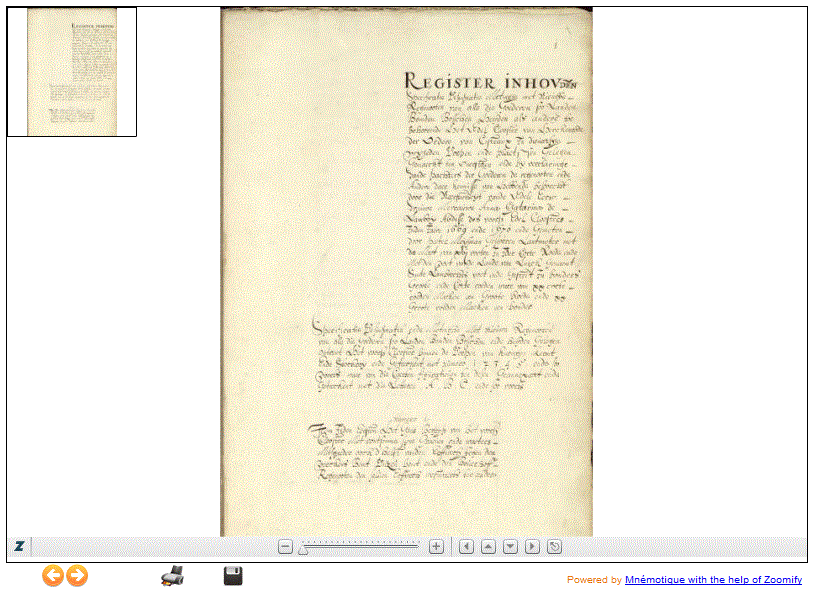Viewport: 817px width, 603px height.
Task: Print the document using printer icon
Action: tap(172, 575)
